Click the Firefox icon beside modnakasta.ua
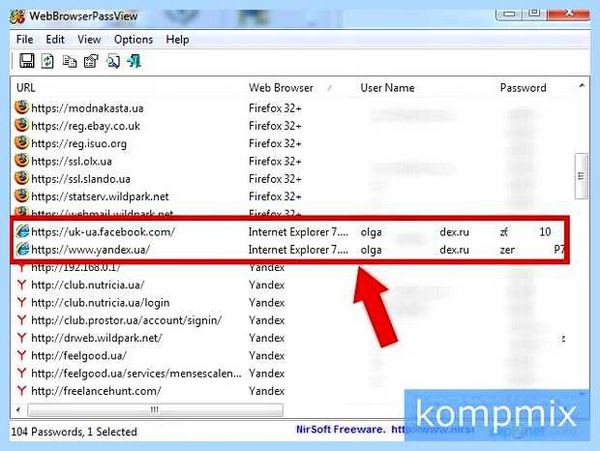Viewport: 600px width, 451px height. coord(22,107)
